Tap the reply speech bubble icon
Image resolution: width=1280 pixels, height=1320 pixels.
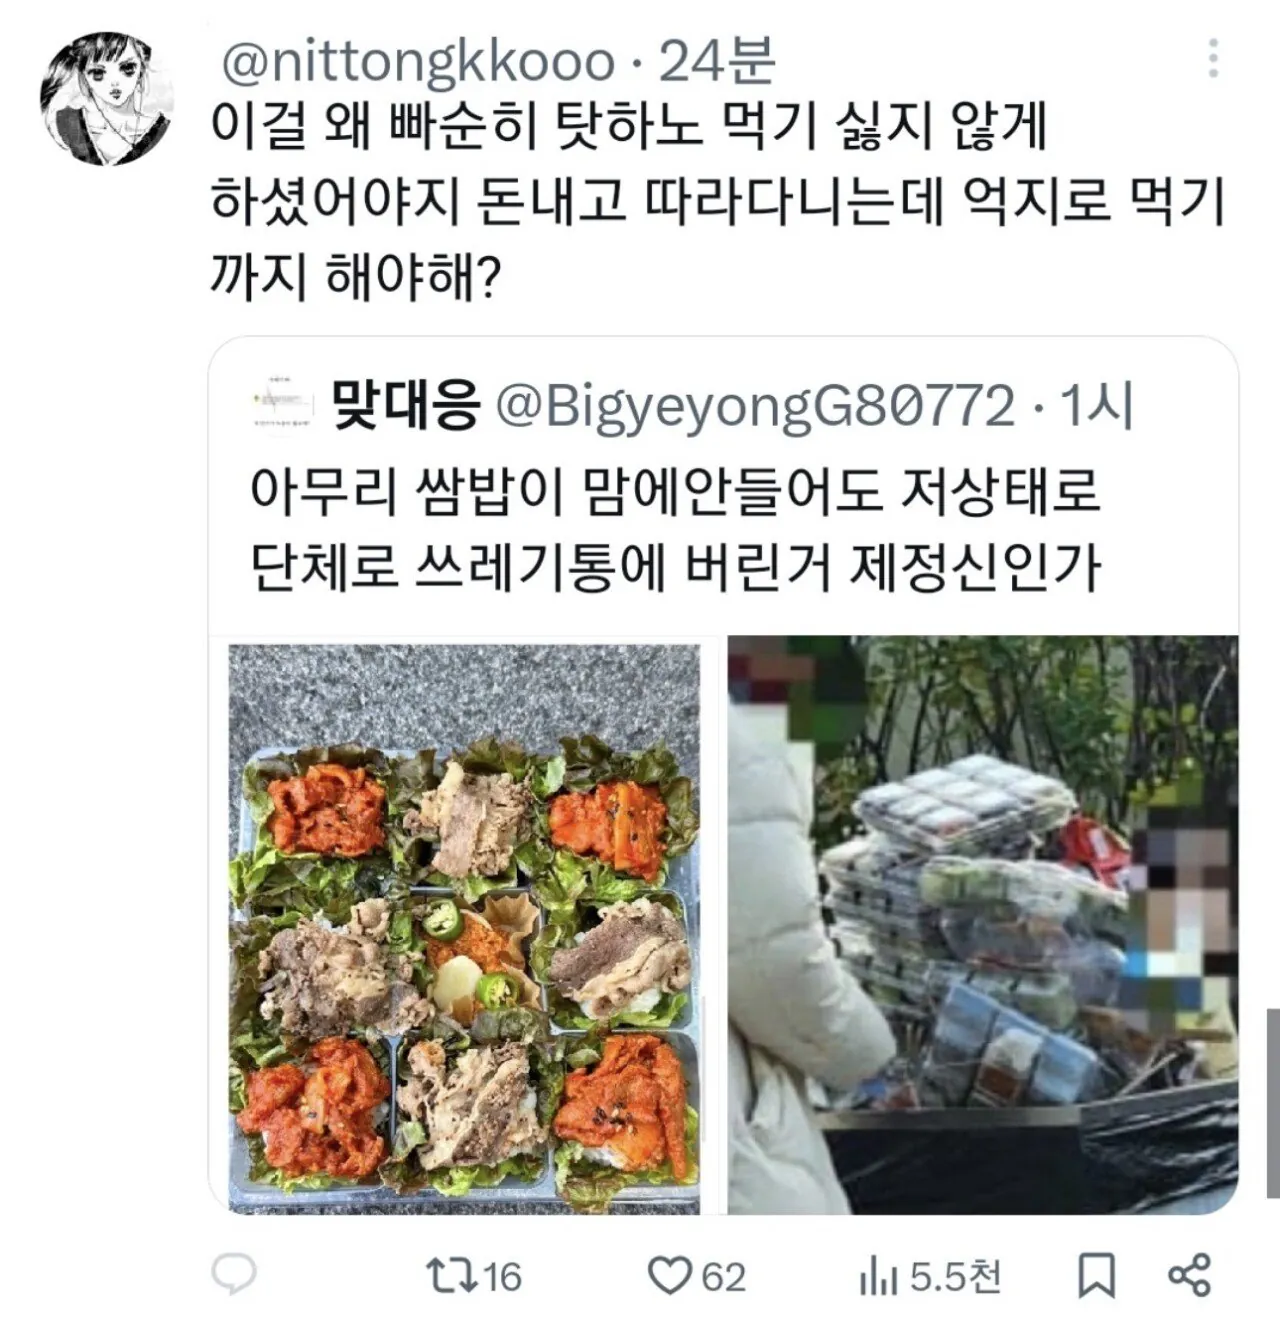point(235,1275)
